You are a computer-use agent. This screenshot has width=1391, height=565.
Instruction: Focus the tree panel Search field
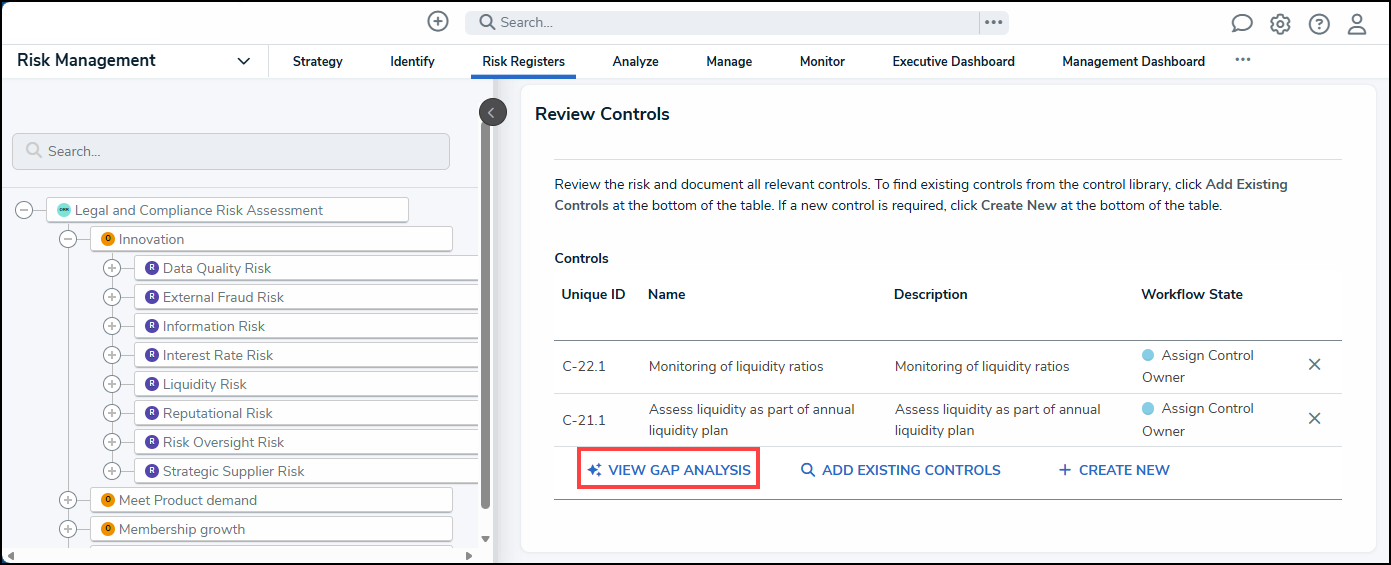(x=231, y=151)
